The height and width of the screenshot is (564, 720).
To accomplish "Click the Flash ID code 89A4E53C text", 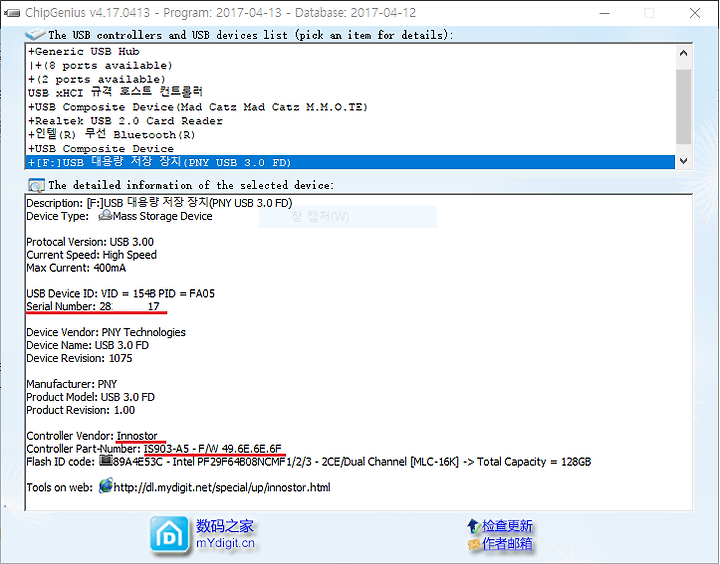I will (x=309, y=462).
